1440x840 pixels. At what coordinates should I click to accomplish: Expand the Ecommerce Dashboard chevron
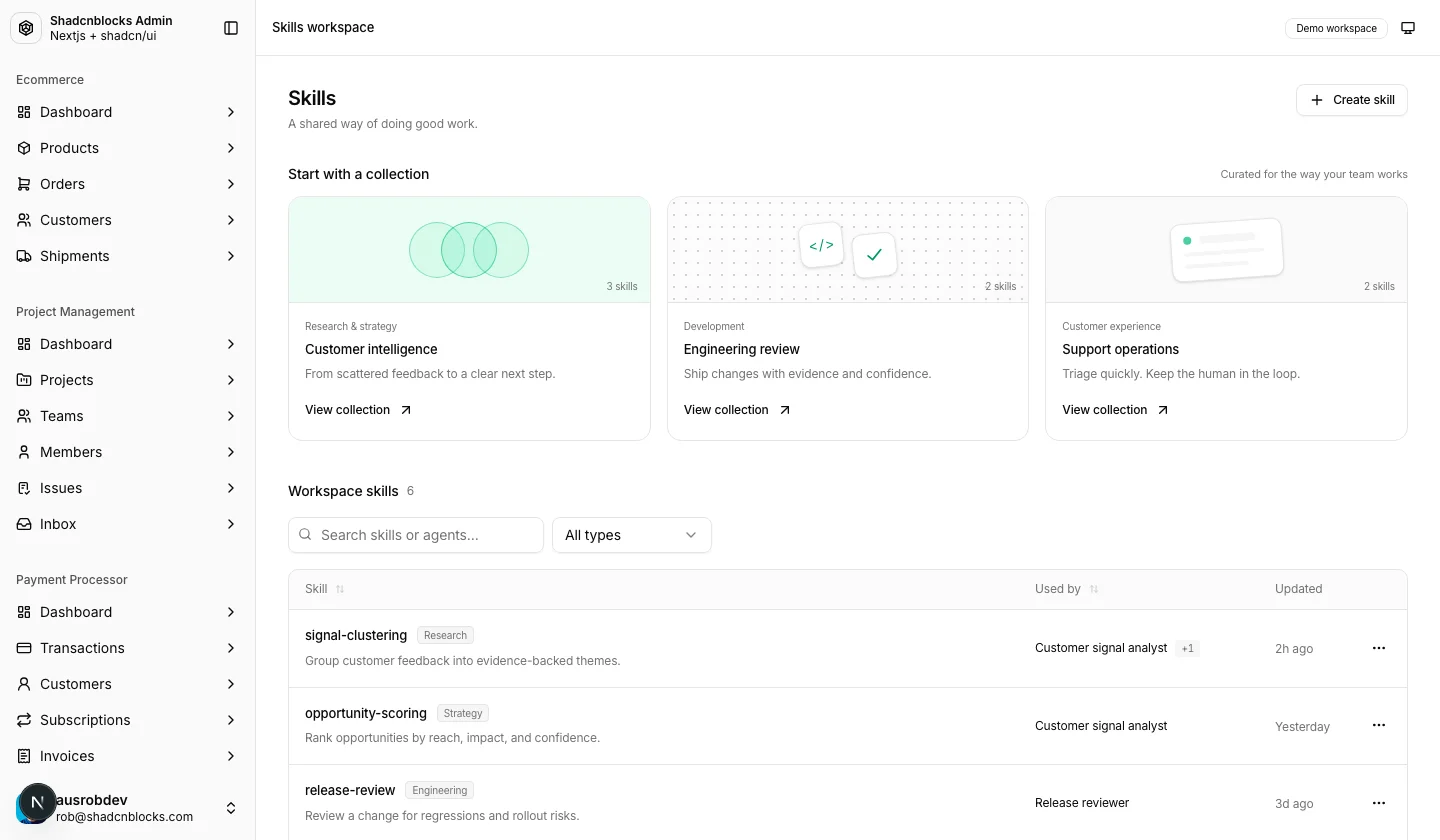tap(231, 112)
